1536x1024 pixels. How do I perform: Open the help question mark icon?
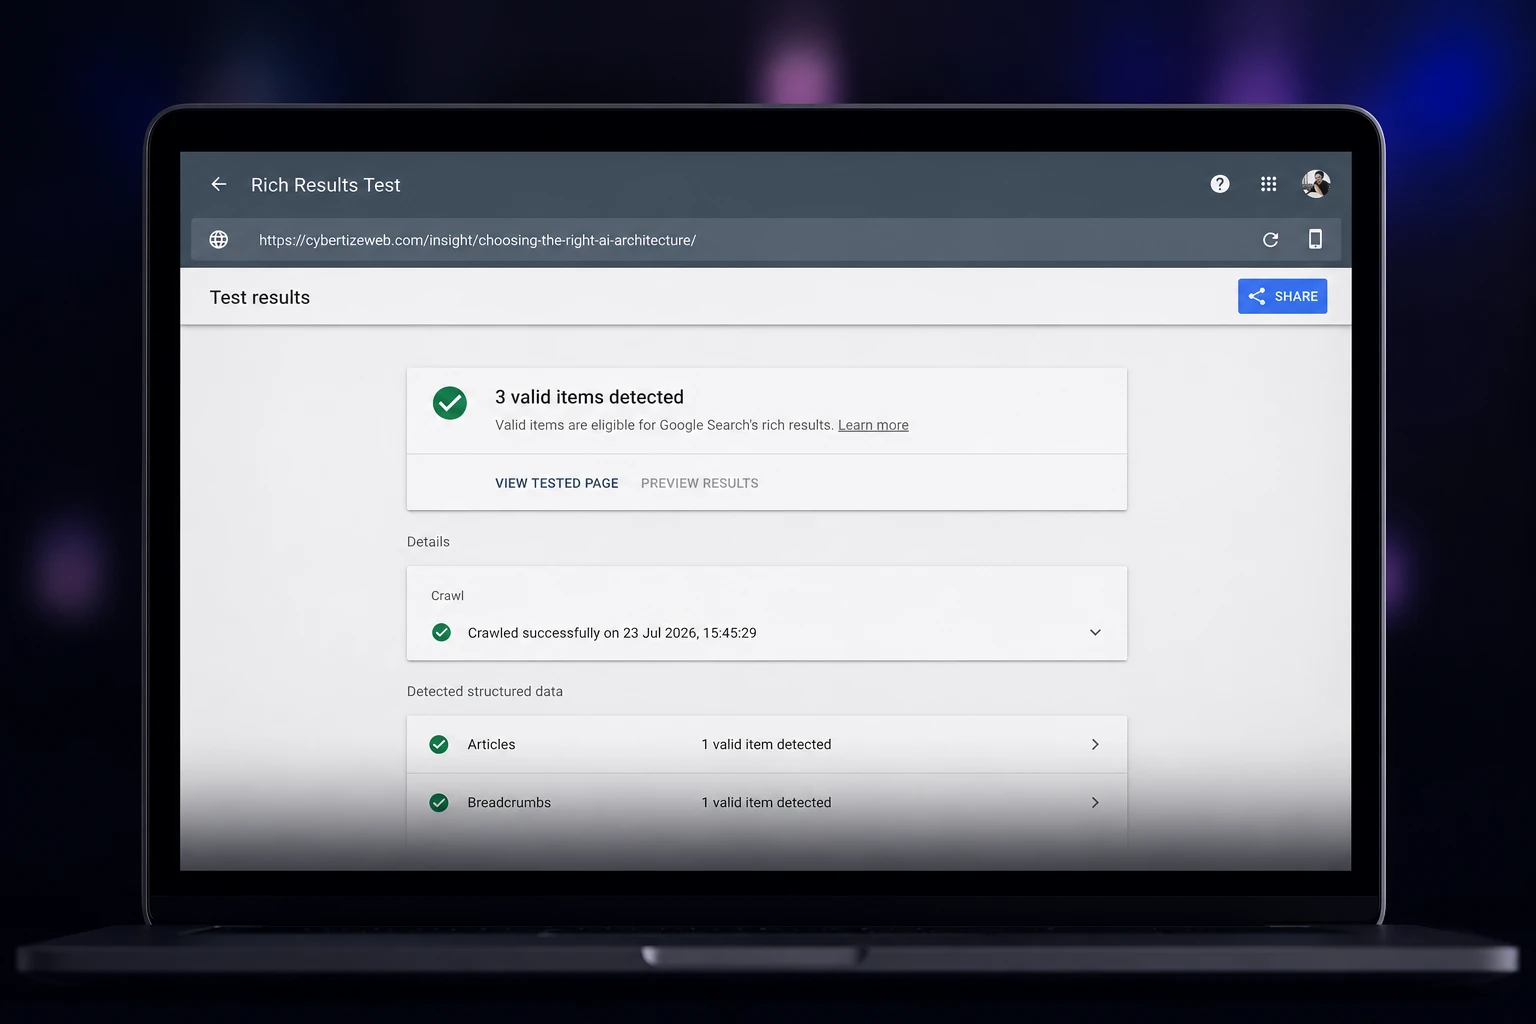pyautogui.click(x=1220, y=184)
